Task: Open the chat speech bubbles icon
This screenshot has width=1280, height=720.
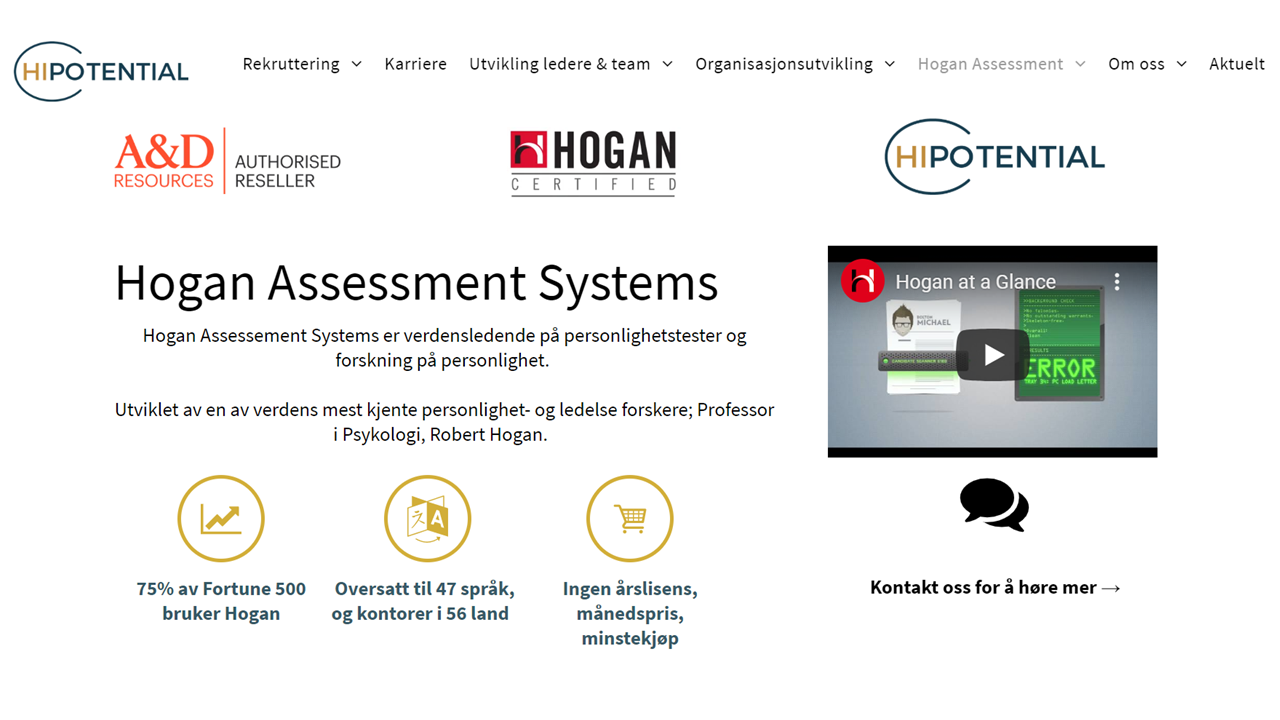Action: point(993,505)
